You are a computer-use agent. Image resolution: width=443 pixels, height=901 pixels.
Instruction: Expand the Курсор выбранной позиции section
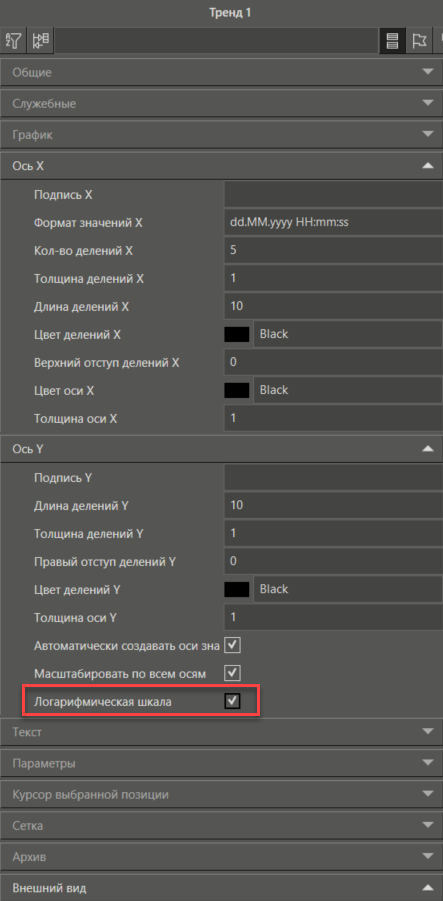221,794
